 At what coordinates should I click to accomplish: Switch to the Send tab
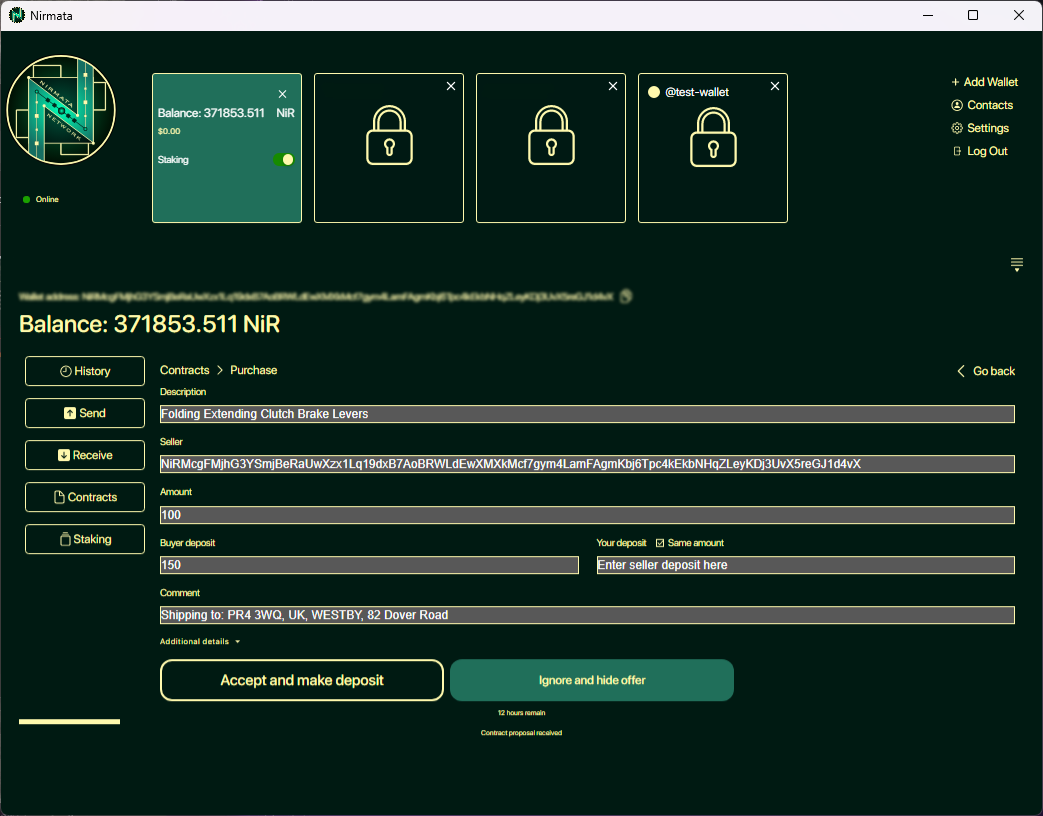(x=85, y=413)
